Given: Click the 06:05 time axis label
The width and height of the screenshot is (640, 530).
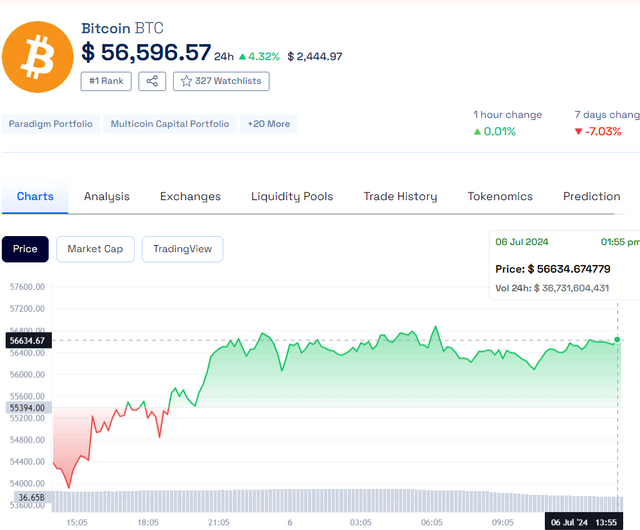Looking at the screenshot, I should pyautogui.click(x=432, y=523).
